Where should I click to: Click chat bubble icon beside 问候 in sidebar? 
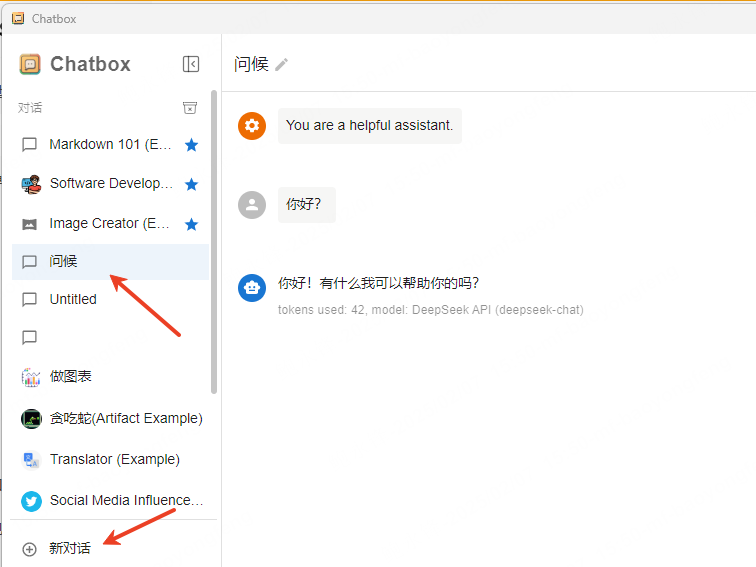tap(29, 262)
